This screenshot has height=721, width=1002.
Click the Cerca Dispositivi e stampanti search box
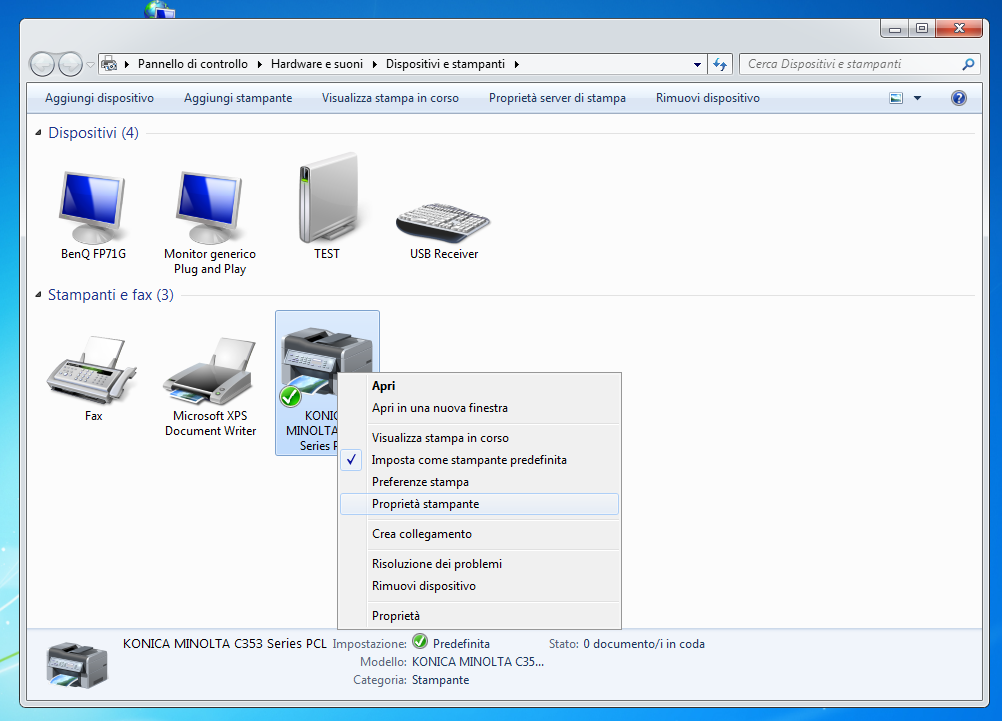click(x=850, y=64)
